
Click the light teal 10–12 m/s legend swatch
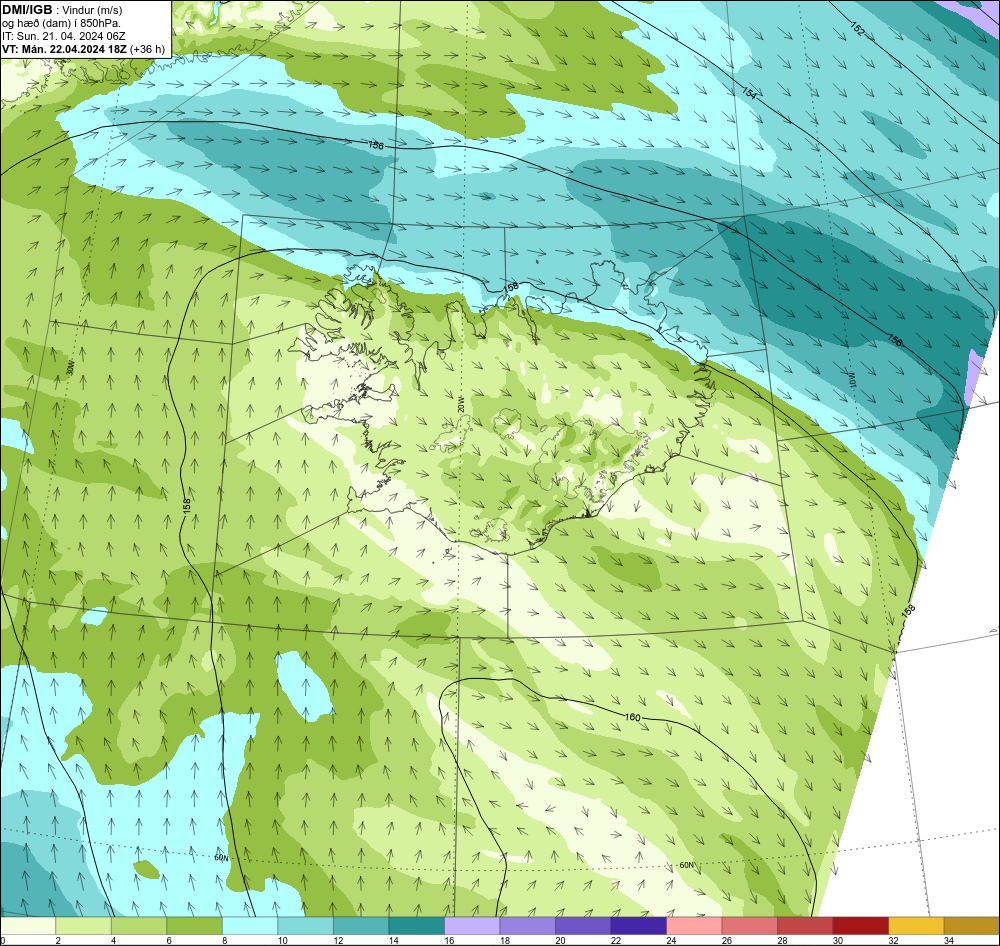tap(305, 926)
